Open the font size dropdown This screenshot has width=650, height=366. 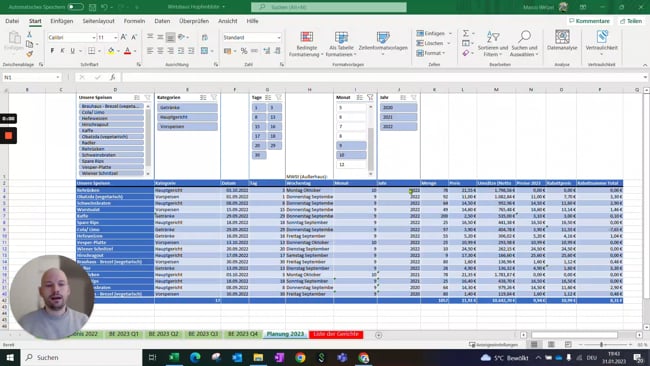click(x=115, y=37)
